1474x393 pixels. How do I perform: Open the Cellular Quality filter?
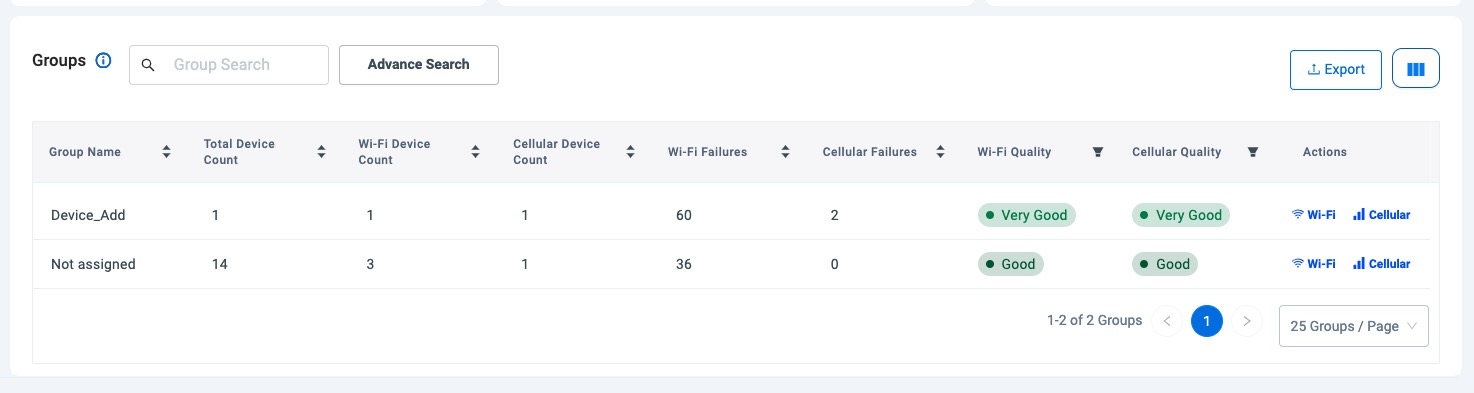tap(1253, 152)
